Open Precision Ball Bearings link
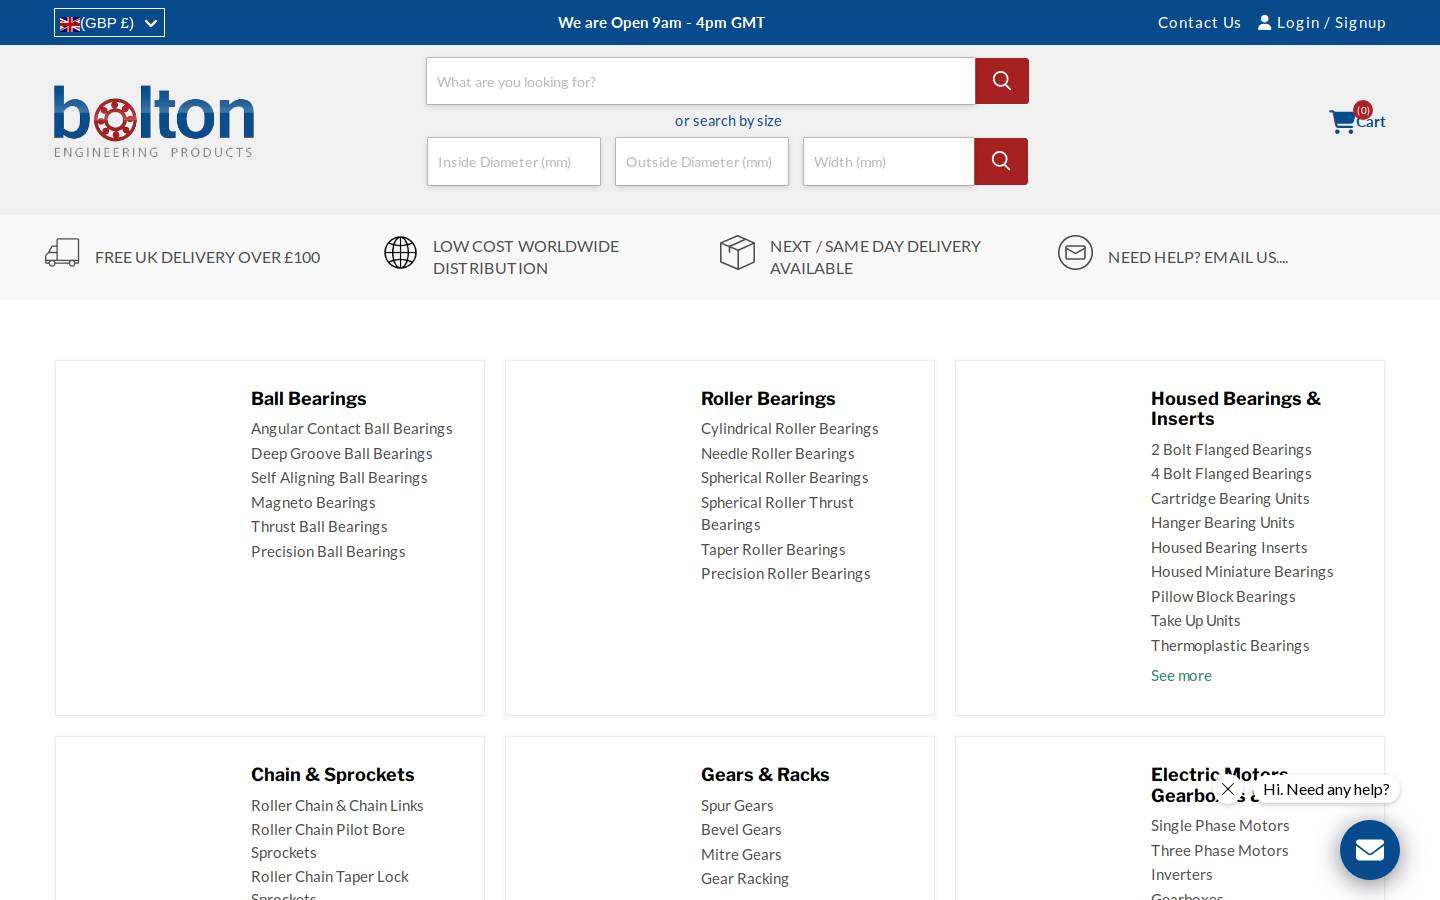 [x=328, y=551]
